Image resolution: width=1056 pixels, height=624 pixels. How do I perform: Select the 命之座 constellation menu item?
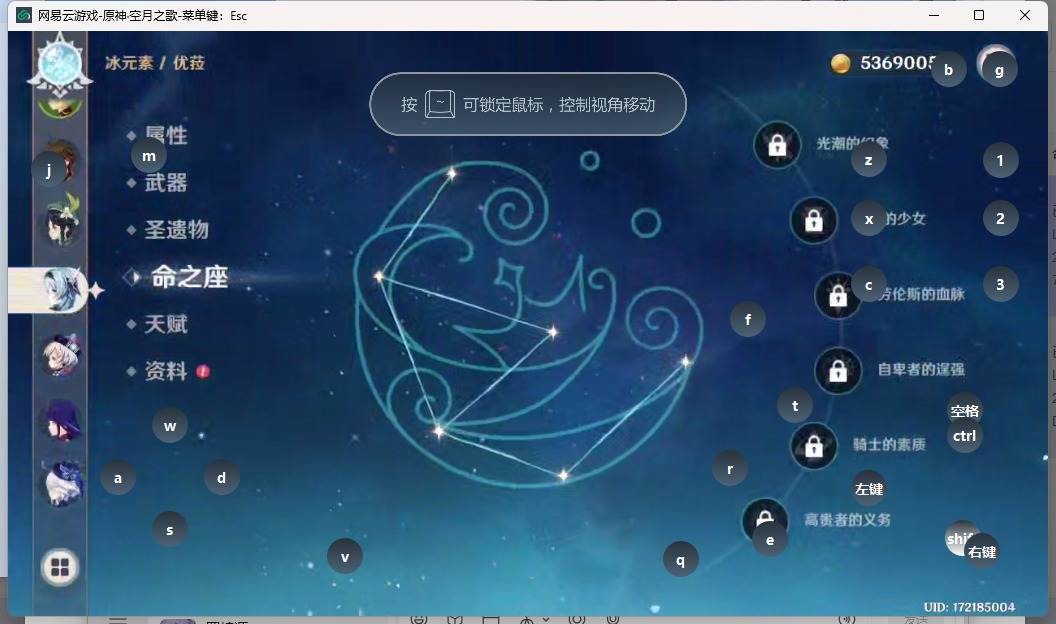(189, 277)
